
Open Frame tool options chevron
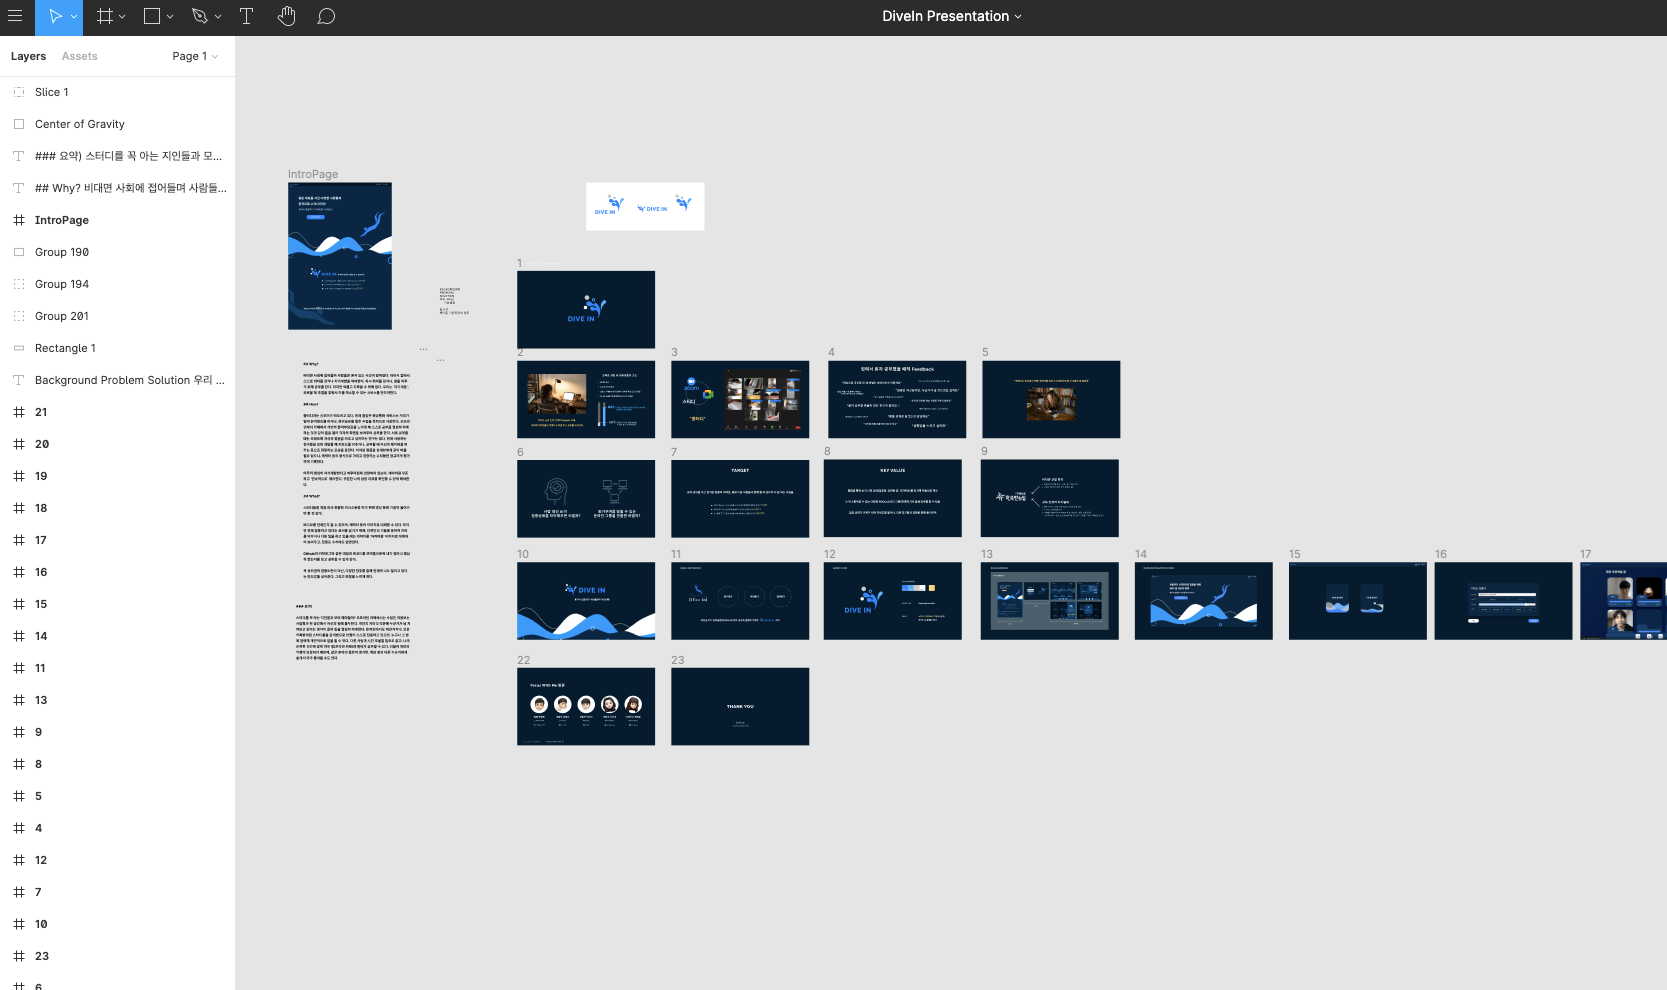pyautogui.click(x=122, y=17)
